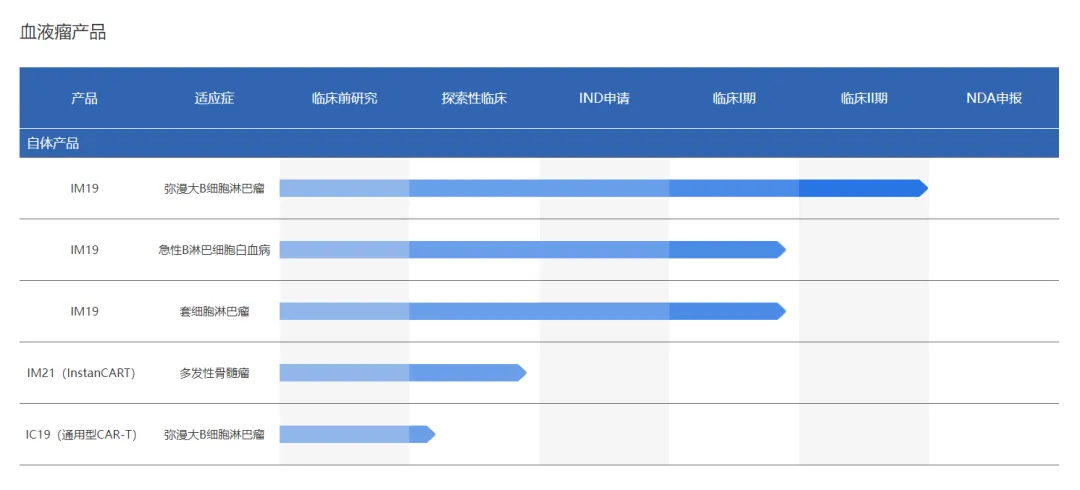Click the 临床前研究 column header

pos(344,98)
